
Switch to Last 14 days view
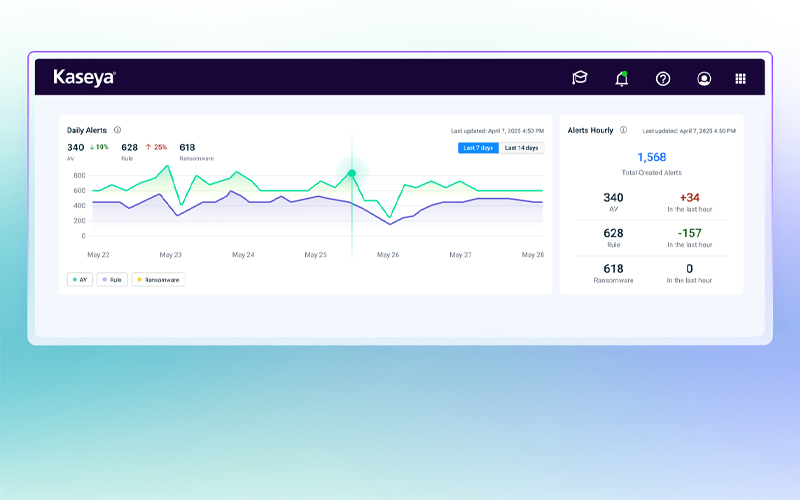[x=521, y=148]
